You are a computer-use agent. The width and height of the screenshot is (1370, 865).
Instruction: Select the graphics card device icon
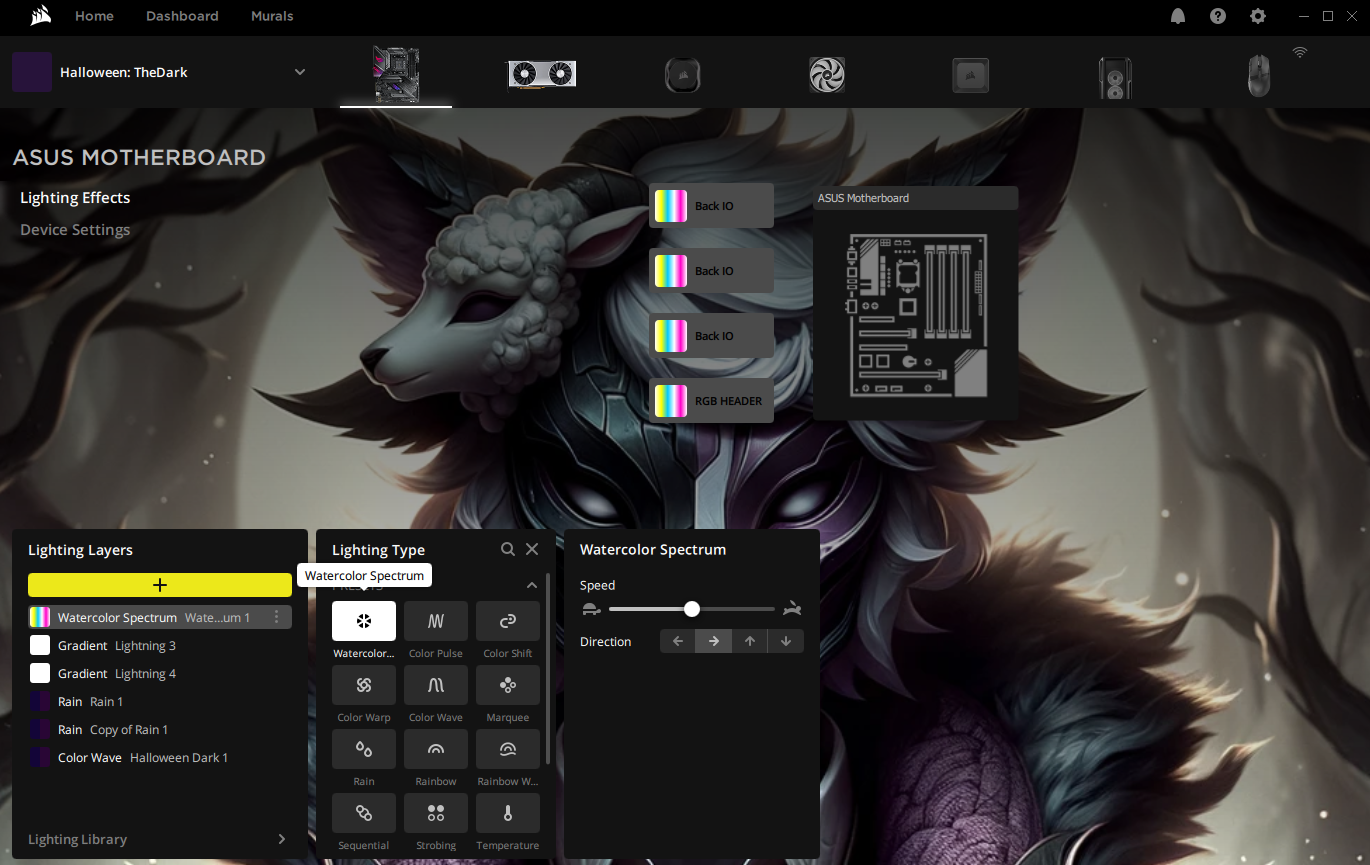coord(542,74)
